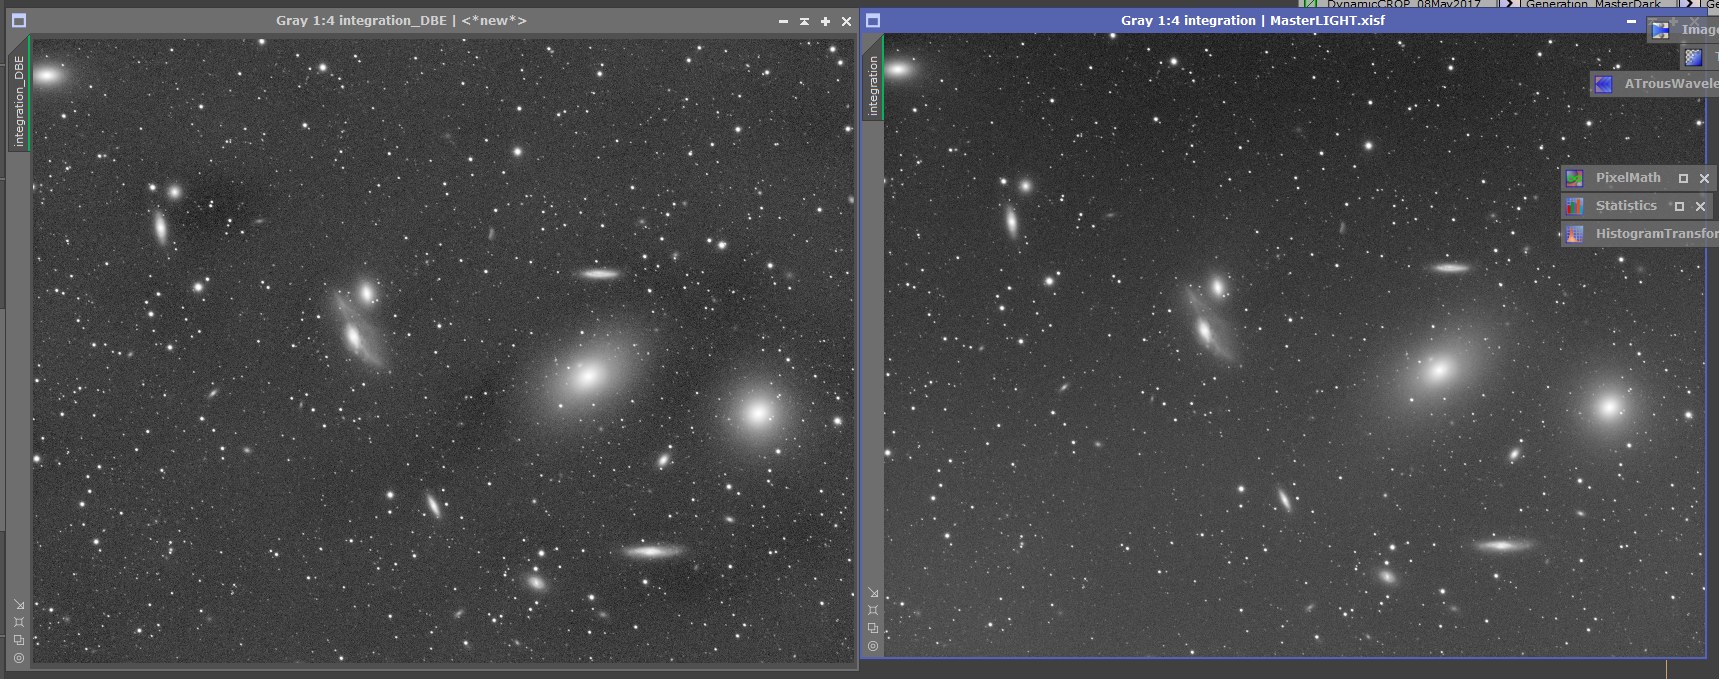Viewport: 1719px width, 679px height.
Task: Select the Statistics label
Action: [1626, 206]
